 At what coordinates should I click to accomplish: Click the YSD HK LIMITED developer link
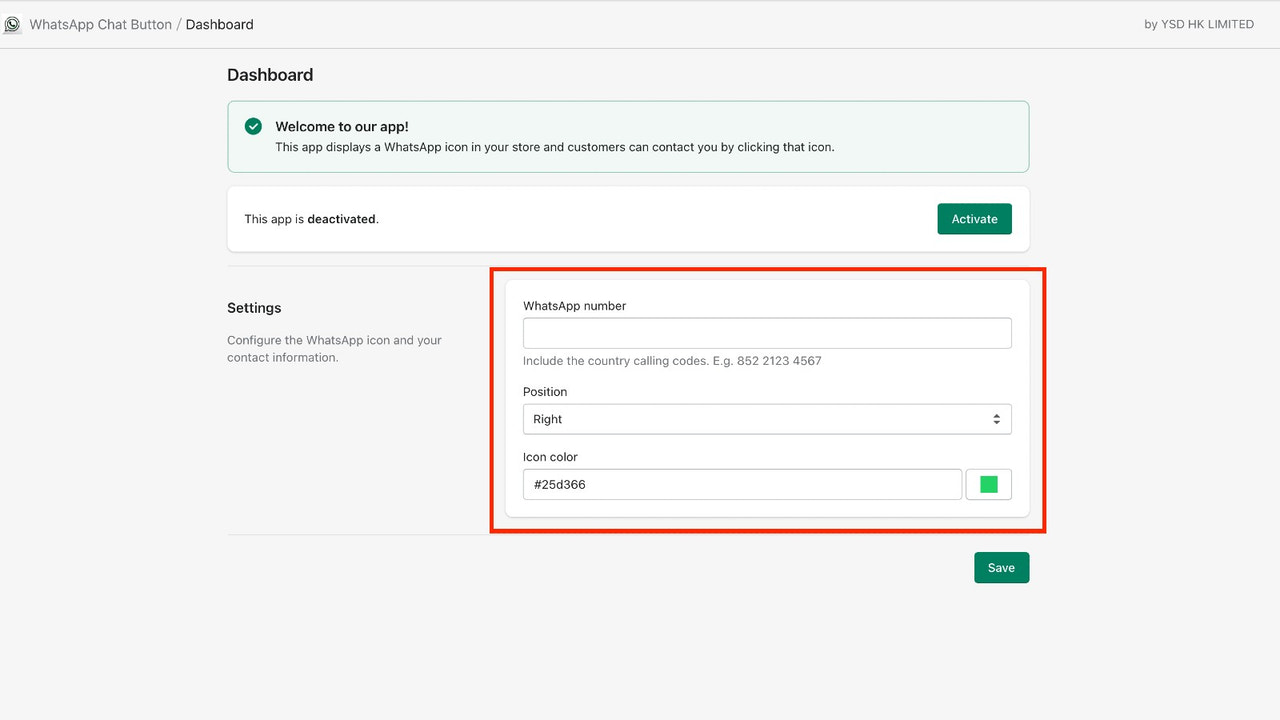pos(1205,24)
